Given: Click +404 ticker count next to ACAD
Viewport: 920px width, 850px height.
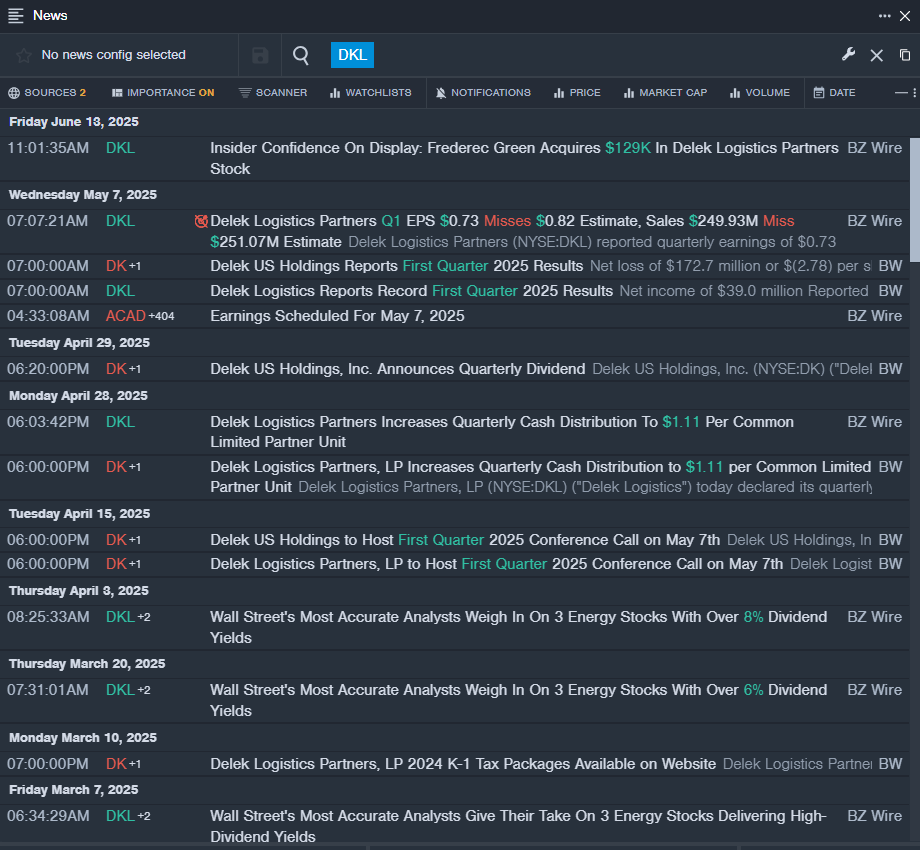Looking at the screenshot, I should pyautogui.click(x=161, y=316).
